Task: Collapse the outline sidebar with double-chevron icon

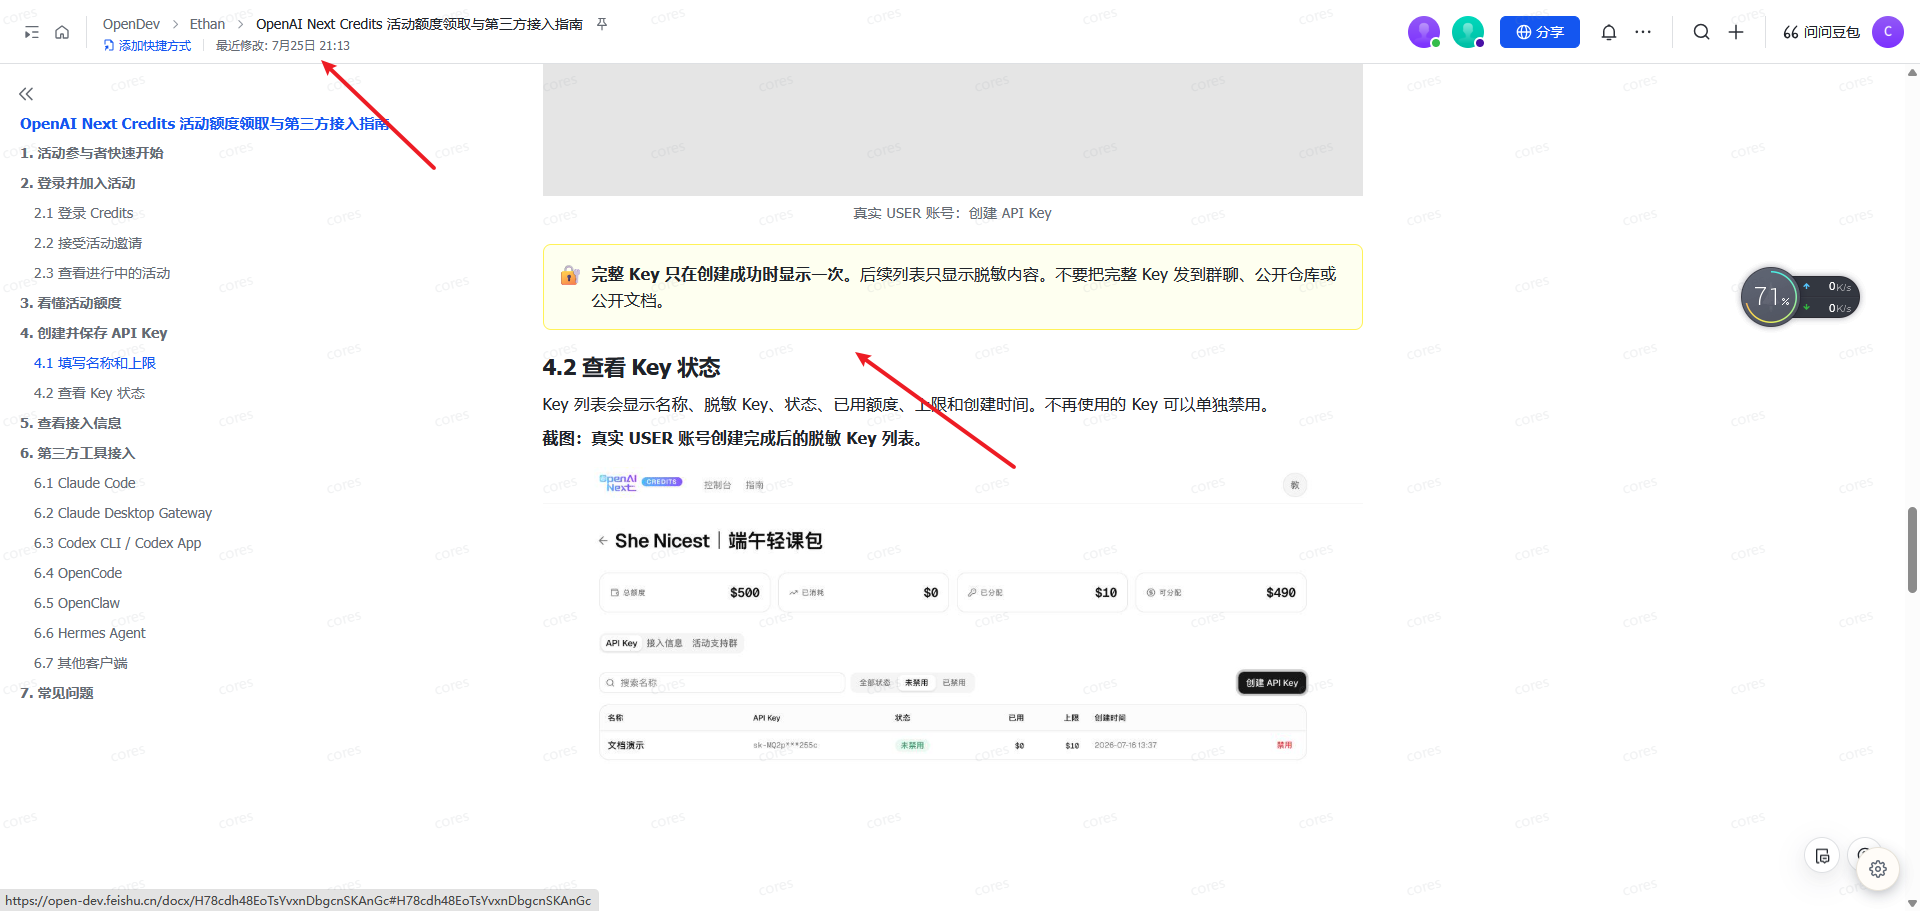Action: tap(26, 94)
